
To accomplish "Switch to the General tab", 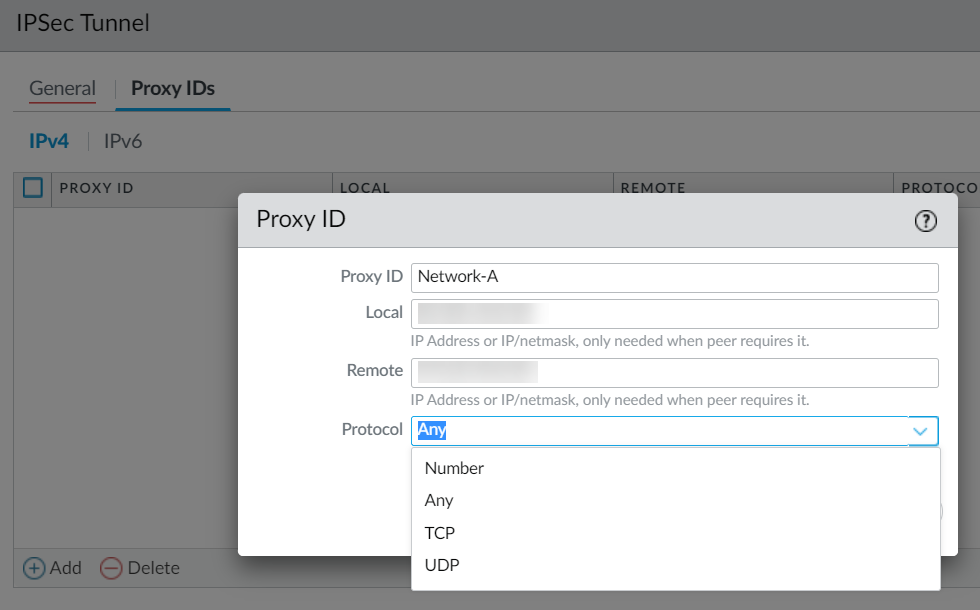I will pos(62,88).
